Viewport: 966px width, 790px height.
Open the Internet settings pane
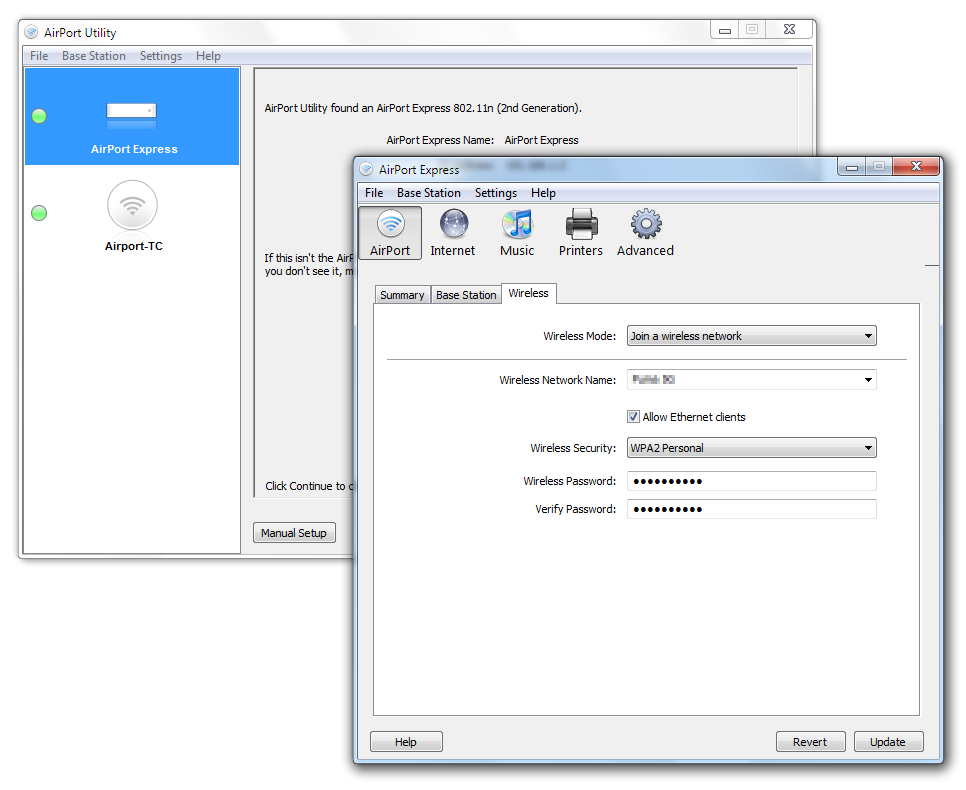point(453,233)
